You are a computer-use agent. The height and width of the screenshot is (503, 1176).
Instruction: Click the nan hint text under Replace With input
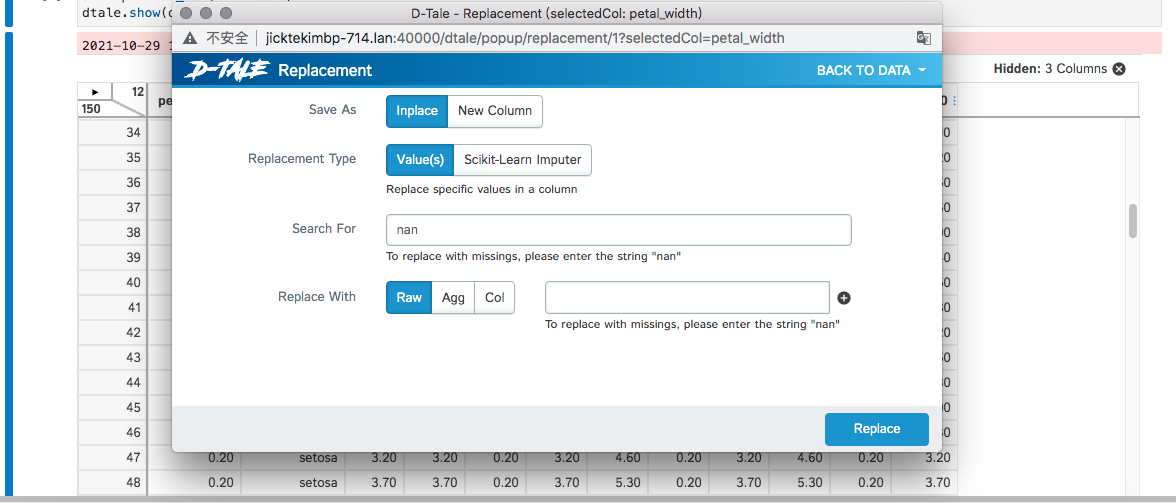[x=692, y=325]
